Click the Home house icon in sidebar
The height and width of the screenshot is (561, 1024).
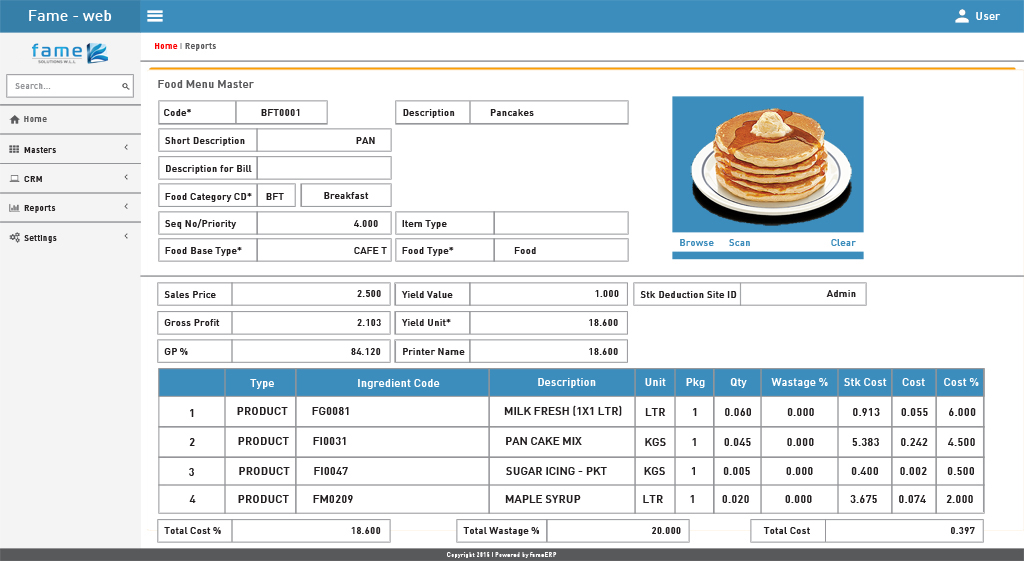pos(14,120)
